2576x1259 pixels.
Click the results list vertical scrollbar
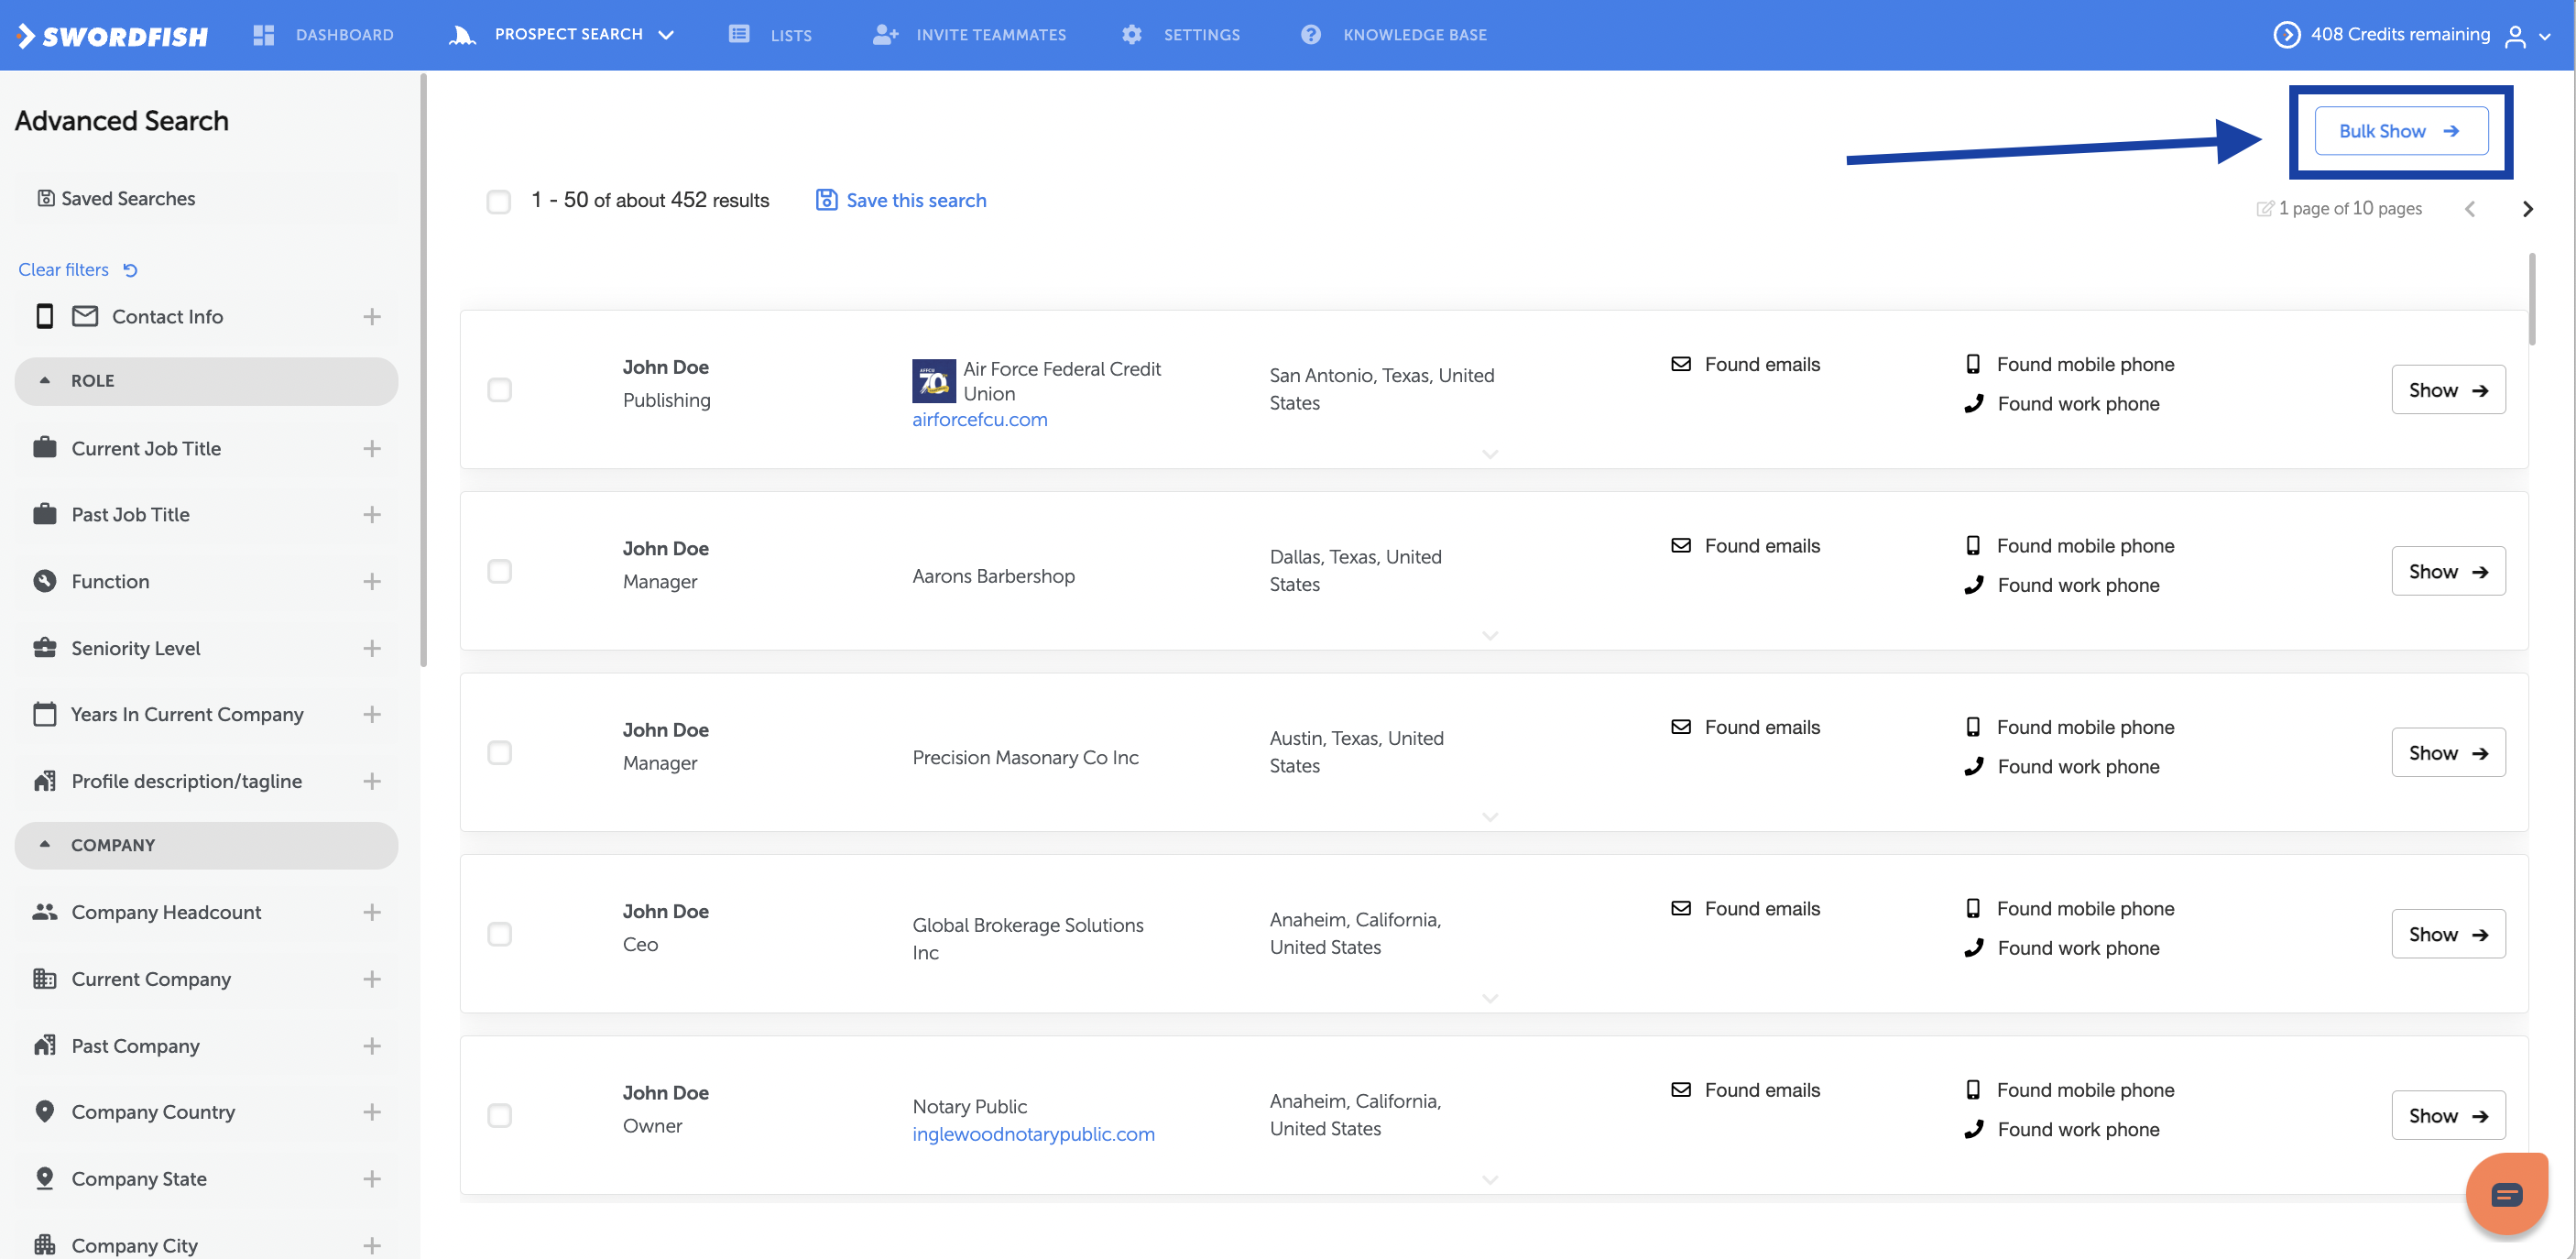(x=2532, y=300)
